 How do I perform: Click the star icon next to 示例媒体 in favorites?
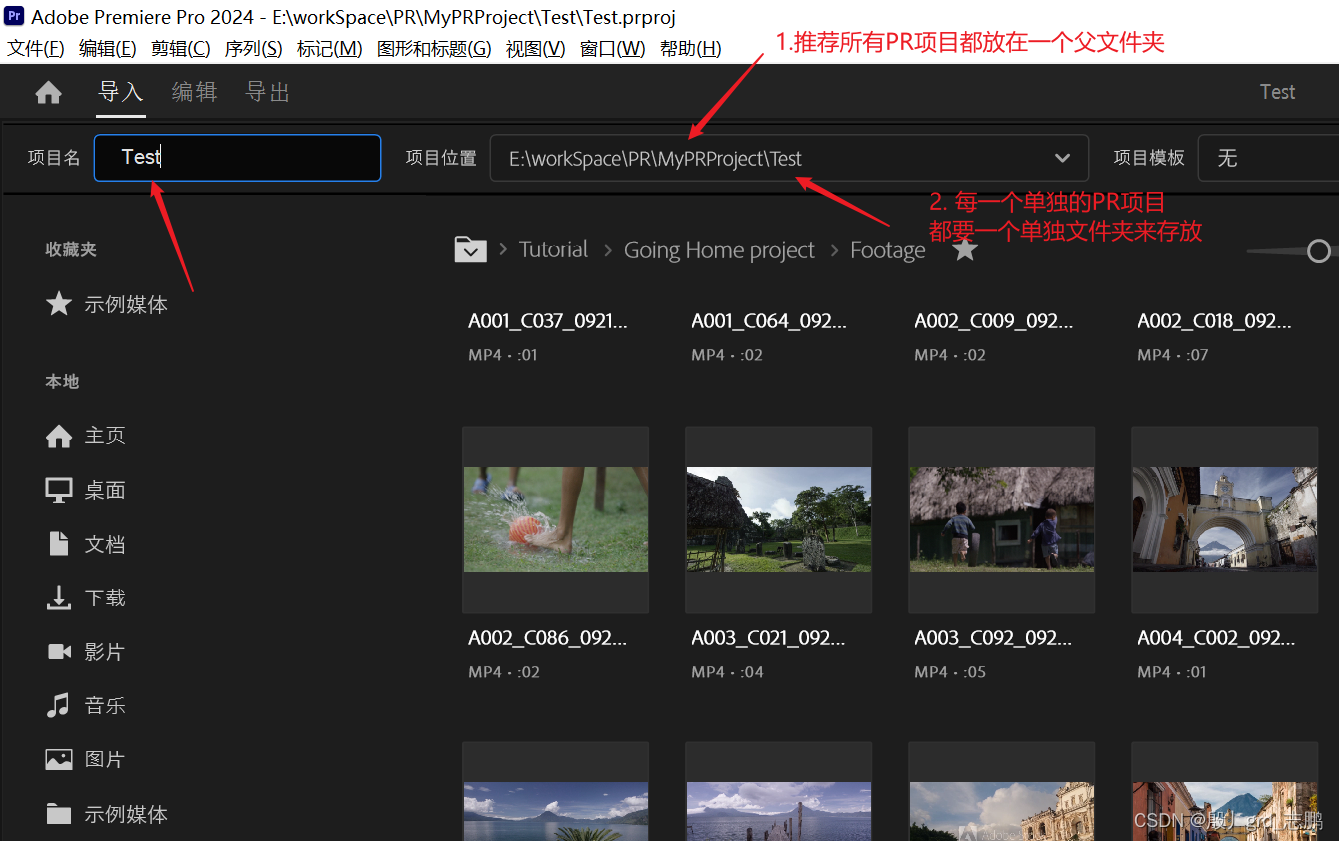[x=59, y=304]
